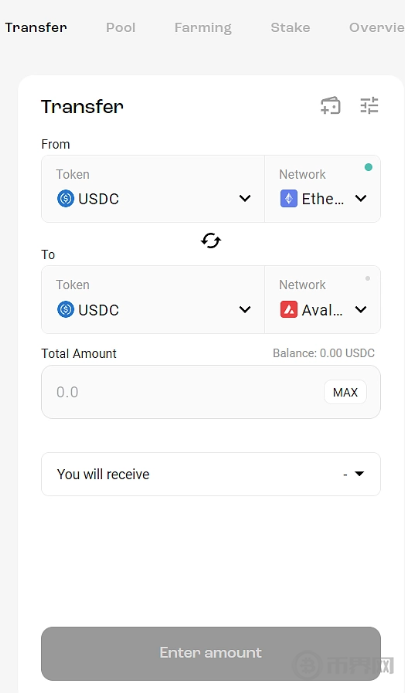Click the Avalanche network logo

coord(289,309)
